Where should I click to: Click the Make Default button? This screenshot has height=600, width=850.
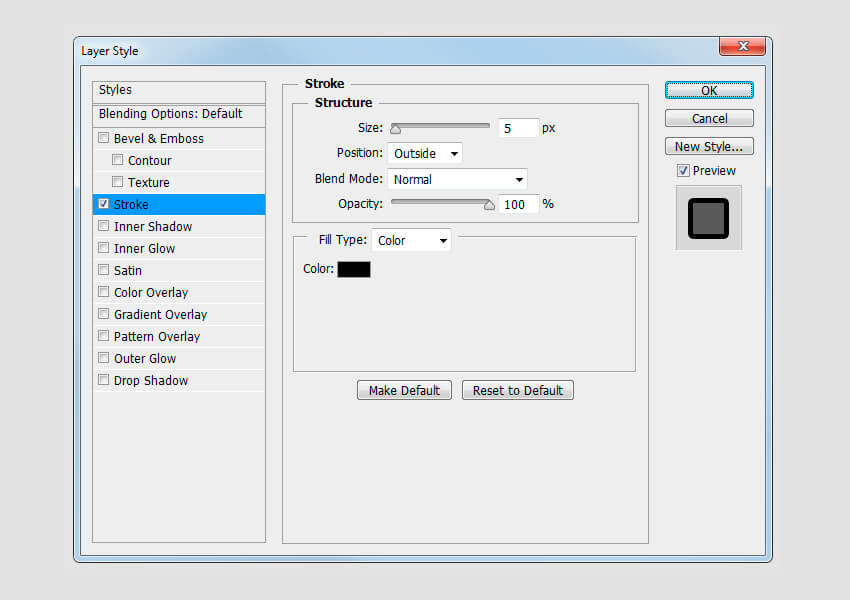point(404,390)
